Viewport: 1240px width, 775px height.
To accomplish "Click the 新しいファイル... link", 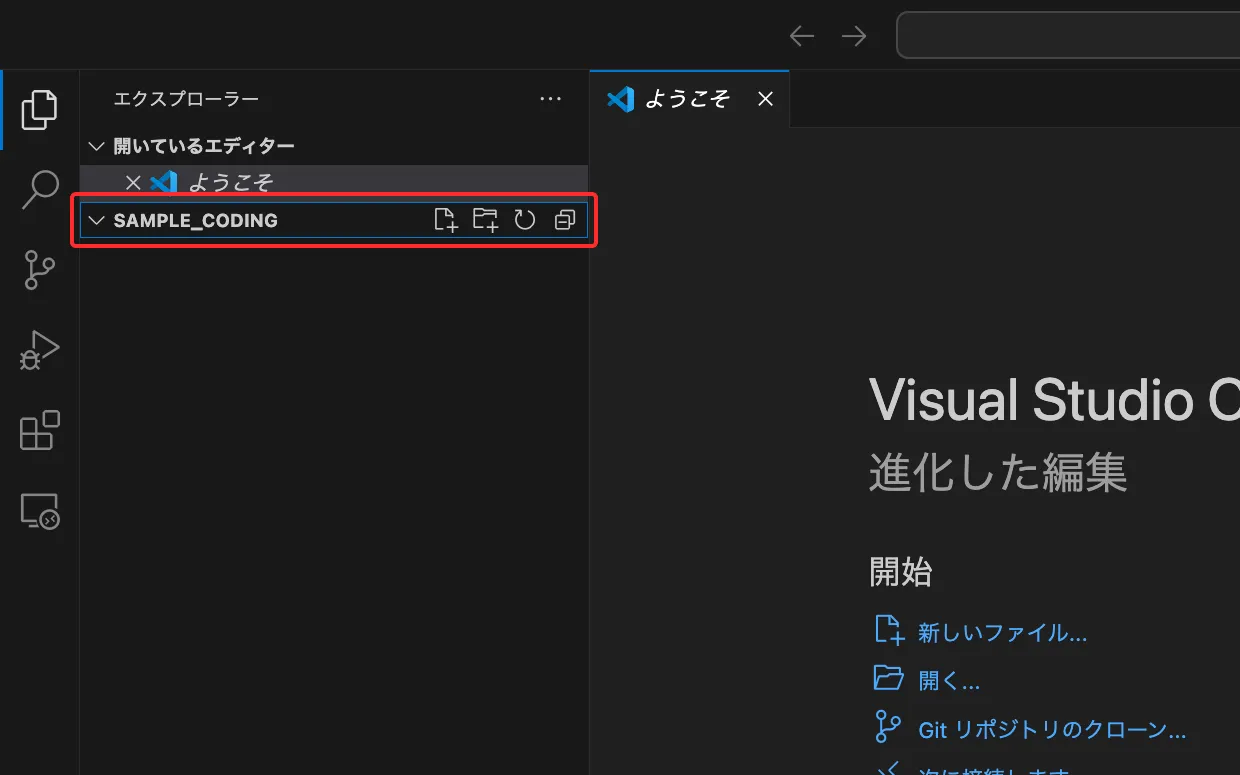I will 1002,633.
